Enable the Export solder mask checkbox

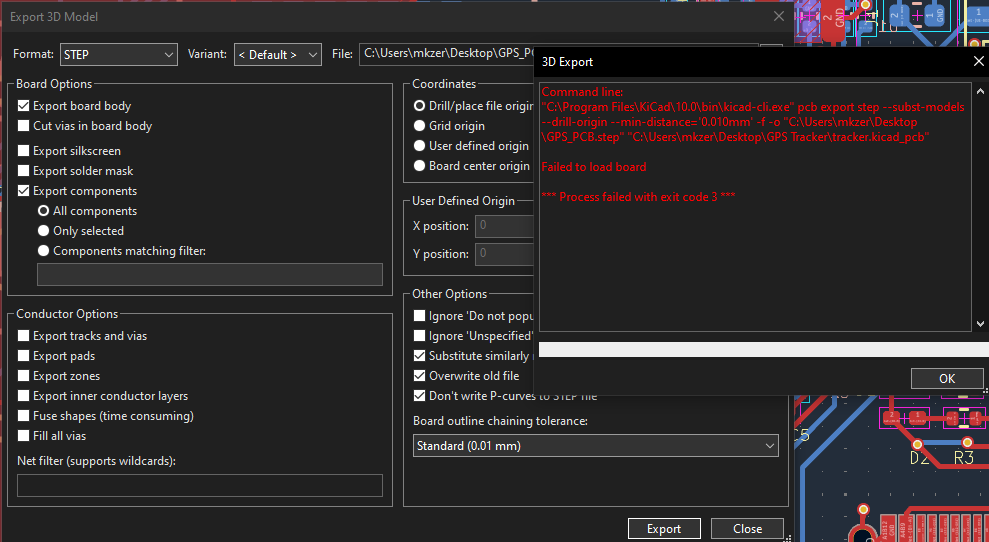click(x=23, y=170)
